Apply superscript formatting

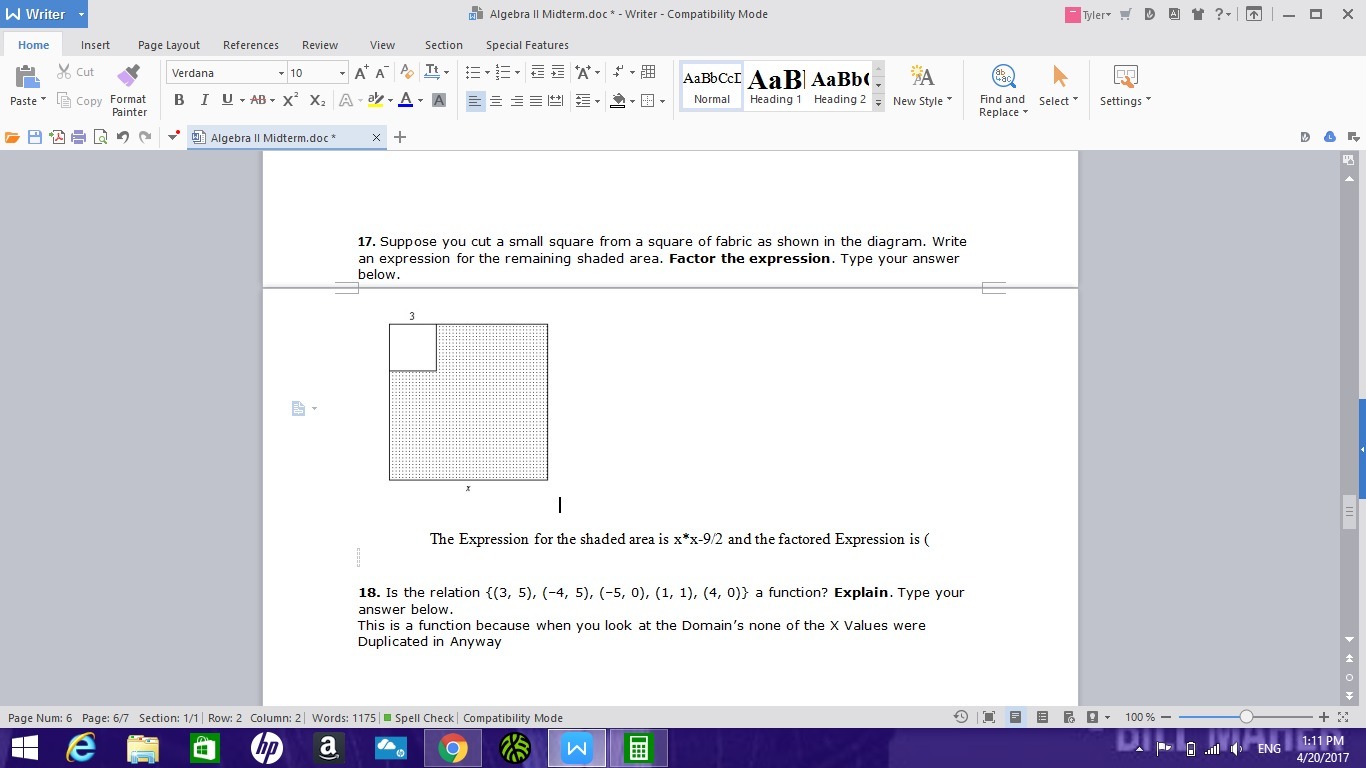pos(290,100)
